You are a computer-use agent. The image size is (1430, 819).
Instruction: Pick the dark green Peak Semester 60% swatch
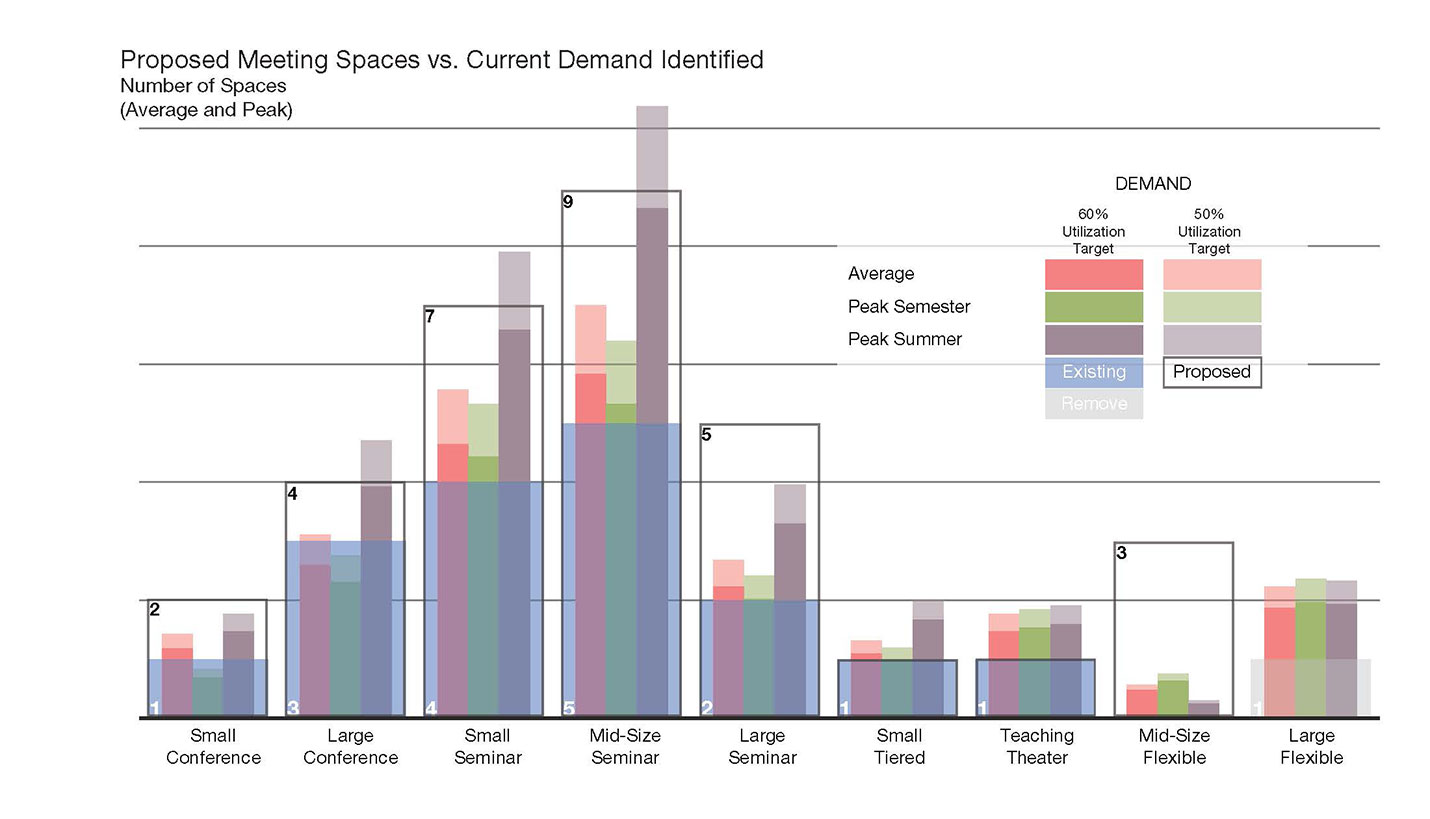click(x=1094, y=307)
